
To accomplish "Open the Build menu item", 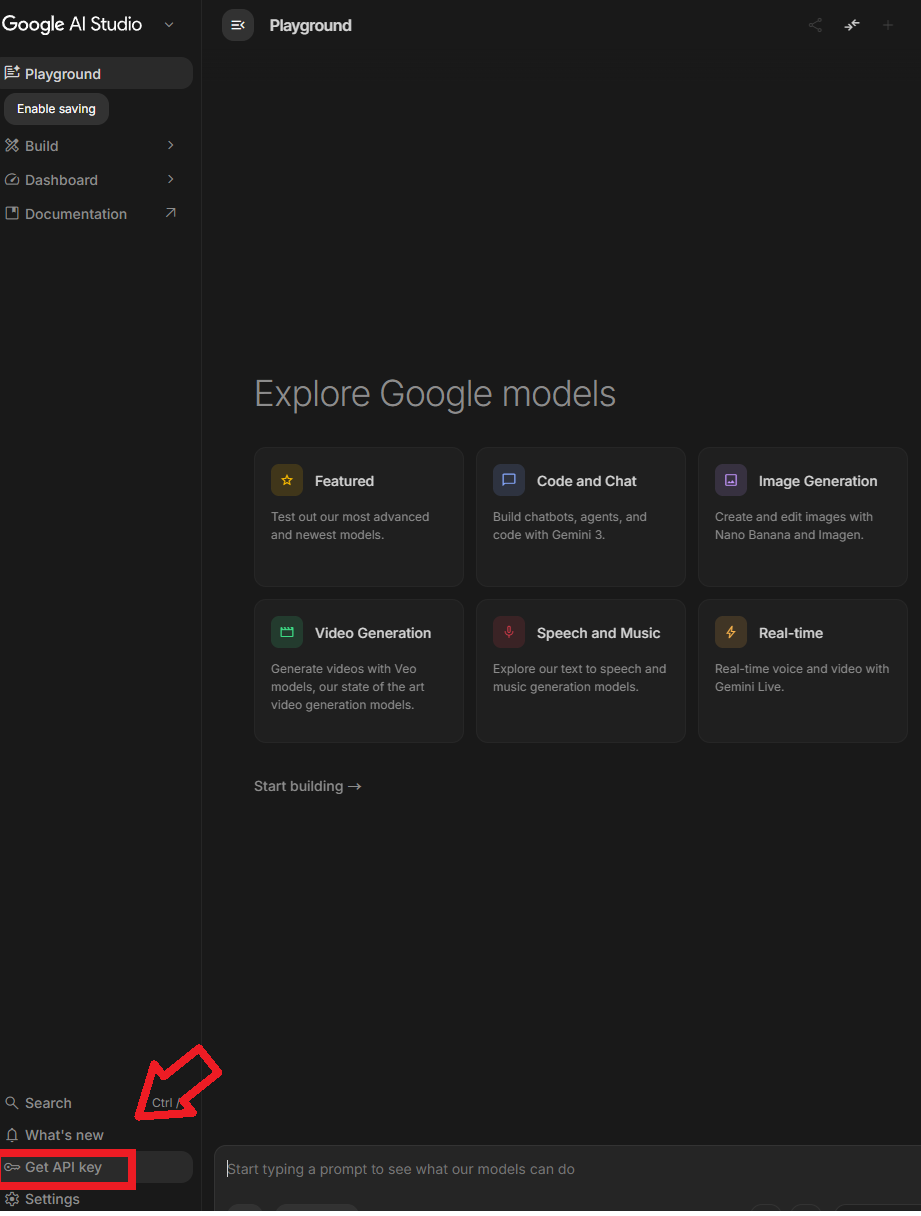I will click(96, 145).
